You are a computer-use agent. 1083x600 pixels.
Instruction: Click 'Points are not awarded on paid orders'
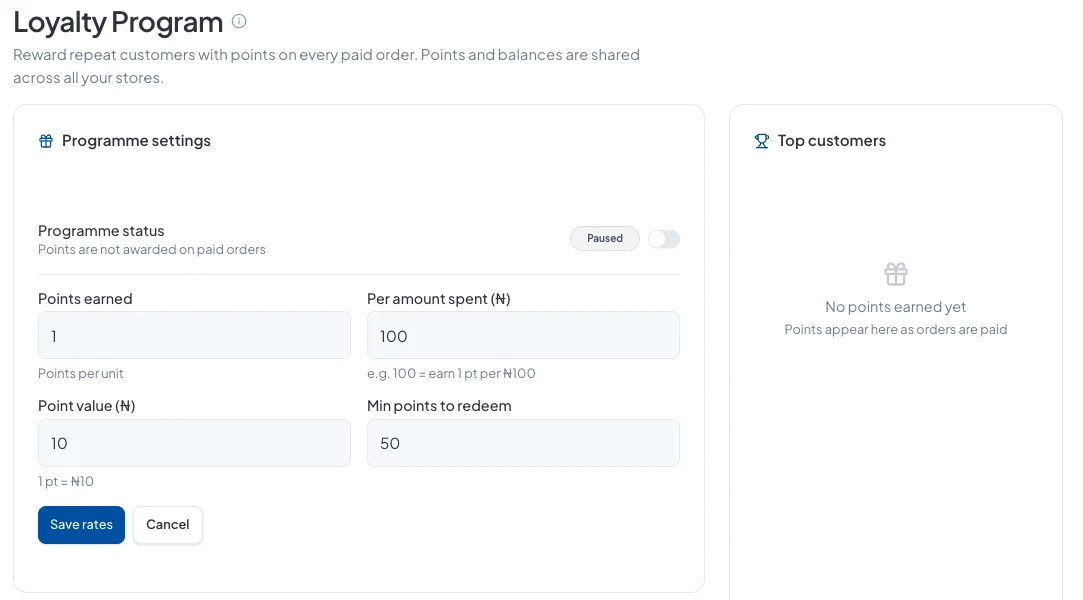152,249
